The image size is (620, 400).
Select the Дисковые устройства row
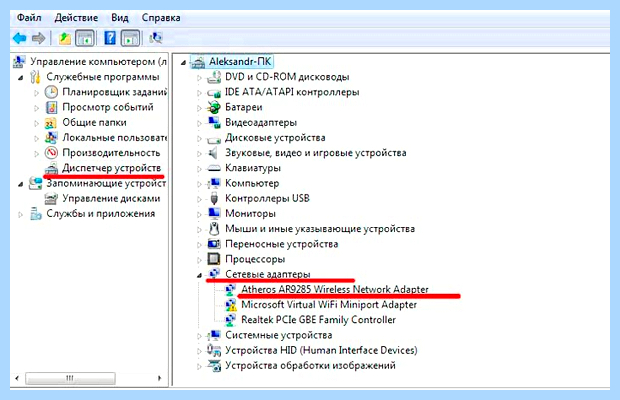pyautogui.click(x=275, y=138)
